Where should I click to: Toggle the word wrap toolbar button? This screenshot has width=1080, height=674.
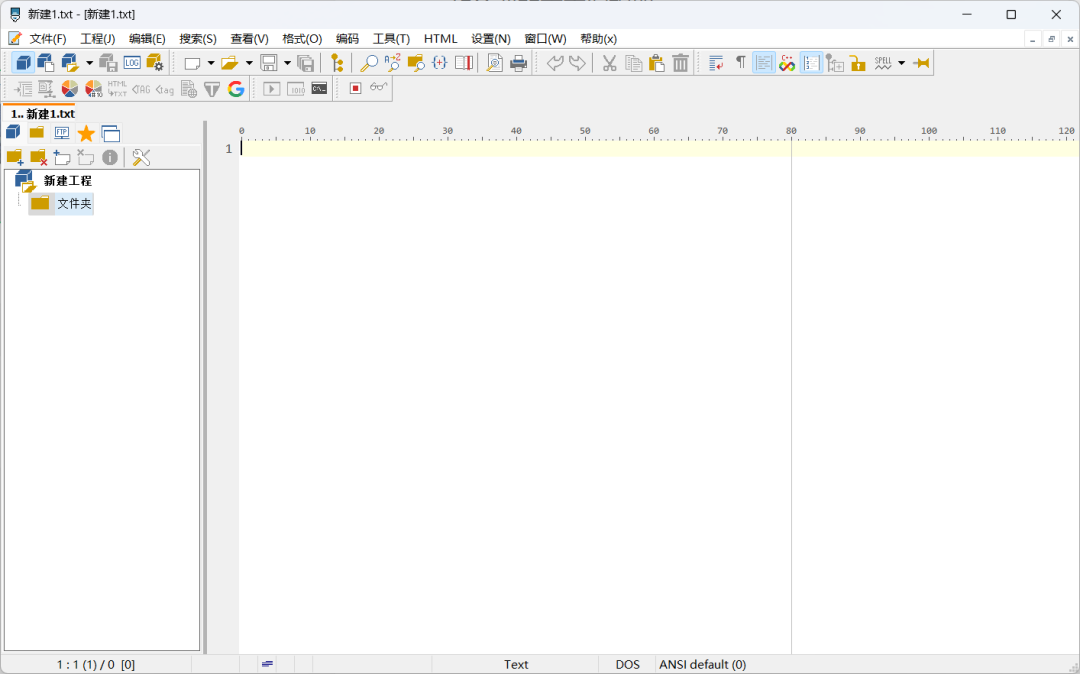pyautogui.click(x=716, y=63)
